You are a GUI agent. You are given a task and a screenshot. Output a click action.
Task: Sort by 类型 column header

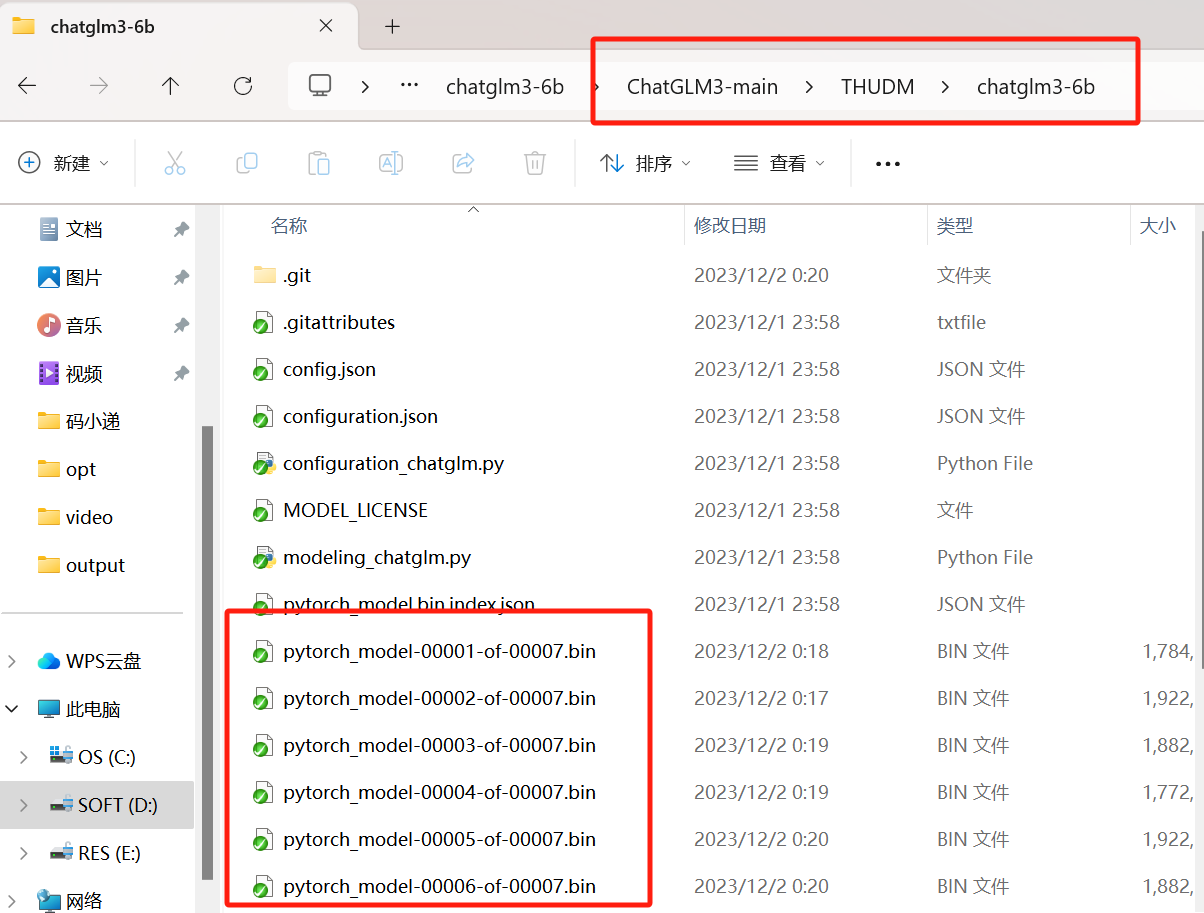[x=955, y=226]
